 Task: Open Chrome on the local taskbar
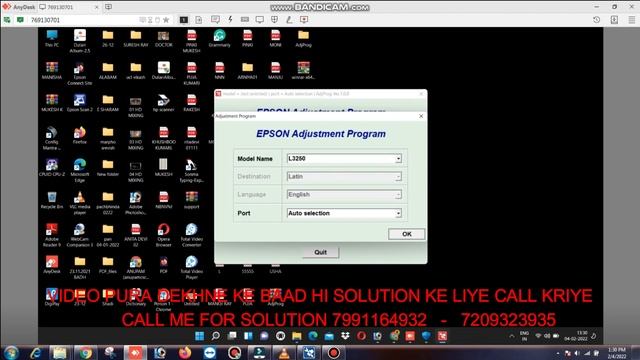click(85, 352)
